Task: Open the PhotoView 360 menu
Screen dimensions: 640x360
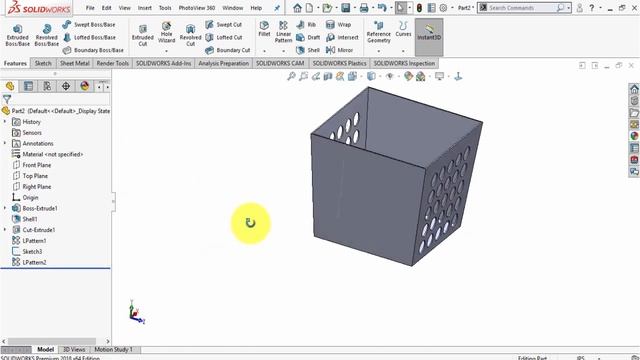Action: coord(196,8)
